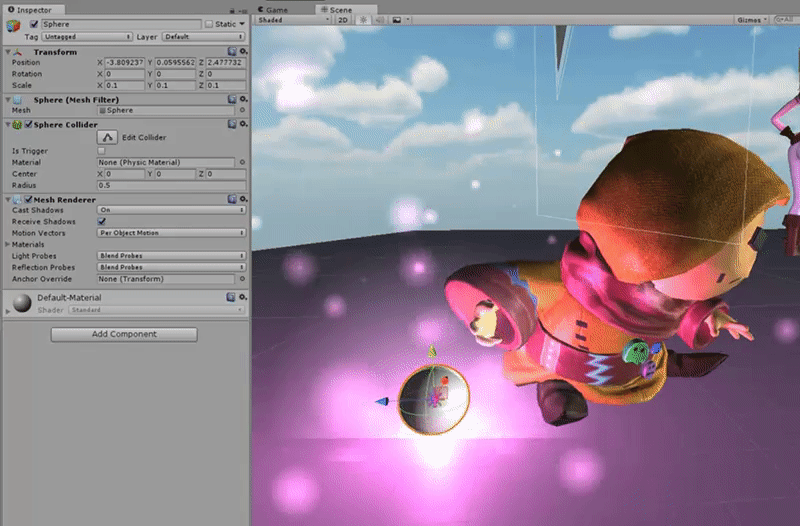Open the Static flags dropdown arrow
Viewport: 800px width, 526px height.
[x=242, y=24]
